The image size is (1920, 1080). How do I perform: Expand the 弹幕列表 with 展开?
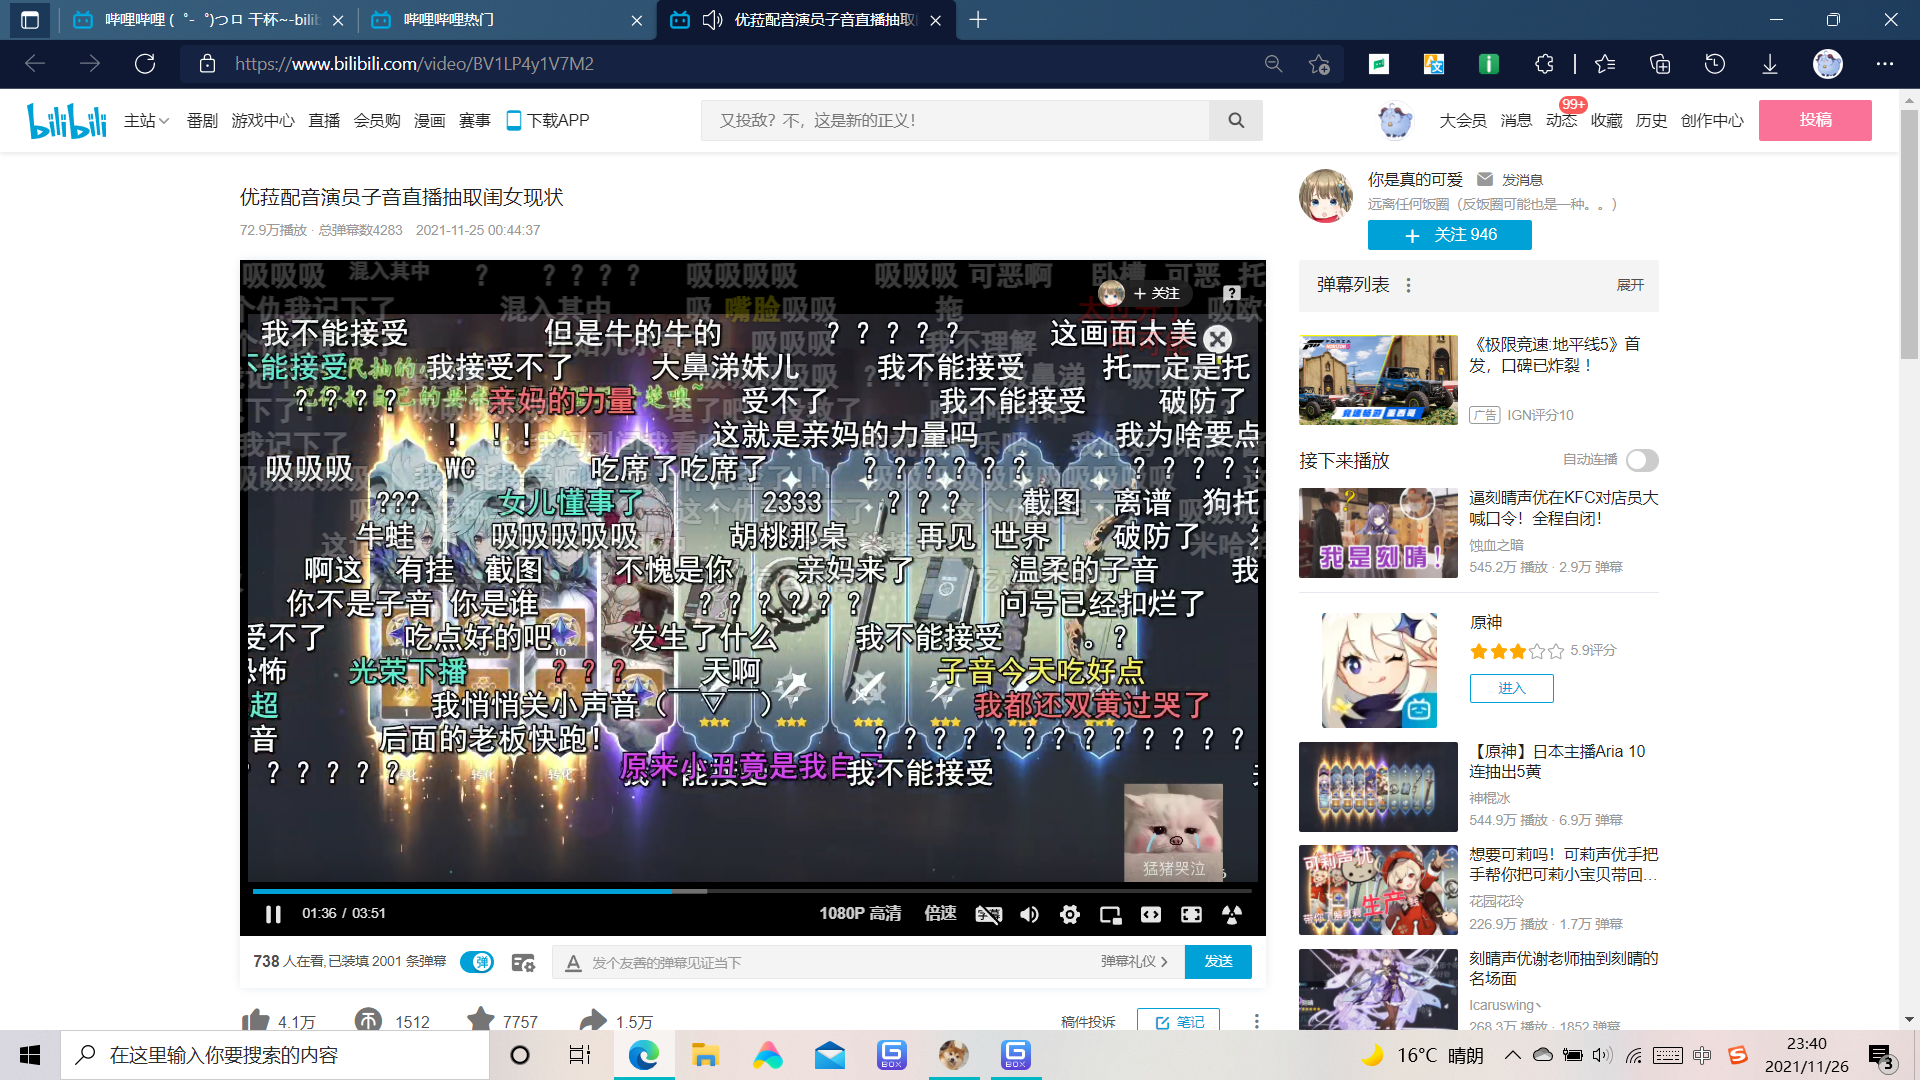(x=1630, y=285)
